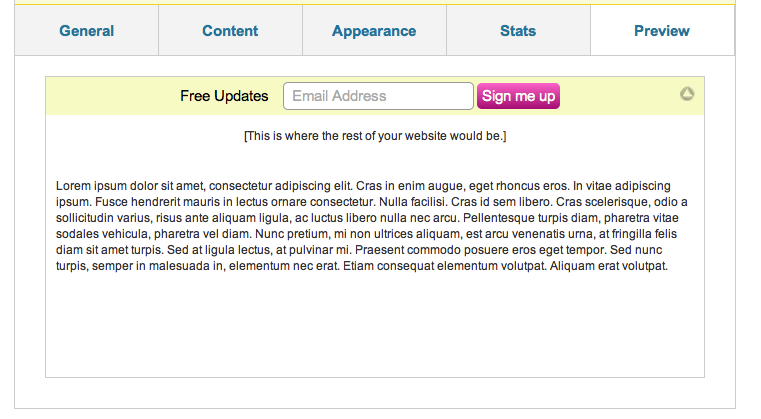Click 'Etiam consequat elementum volutpat' sentence
Viewport: 761px width, 419px height.
tap(444, 266)
